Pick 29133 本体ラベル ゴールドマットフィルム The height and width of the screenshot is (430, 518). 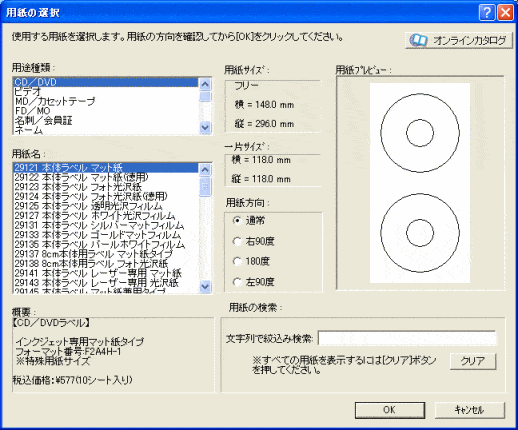(106, 235)
